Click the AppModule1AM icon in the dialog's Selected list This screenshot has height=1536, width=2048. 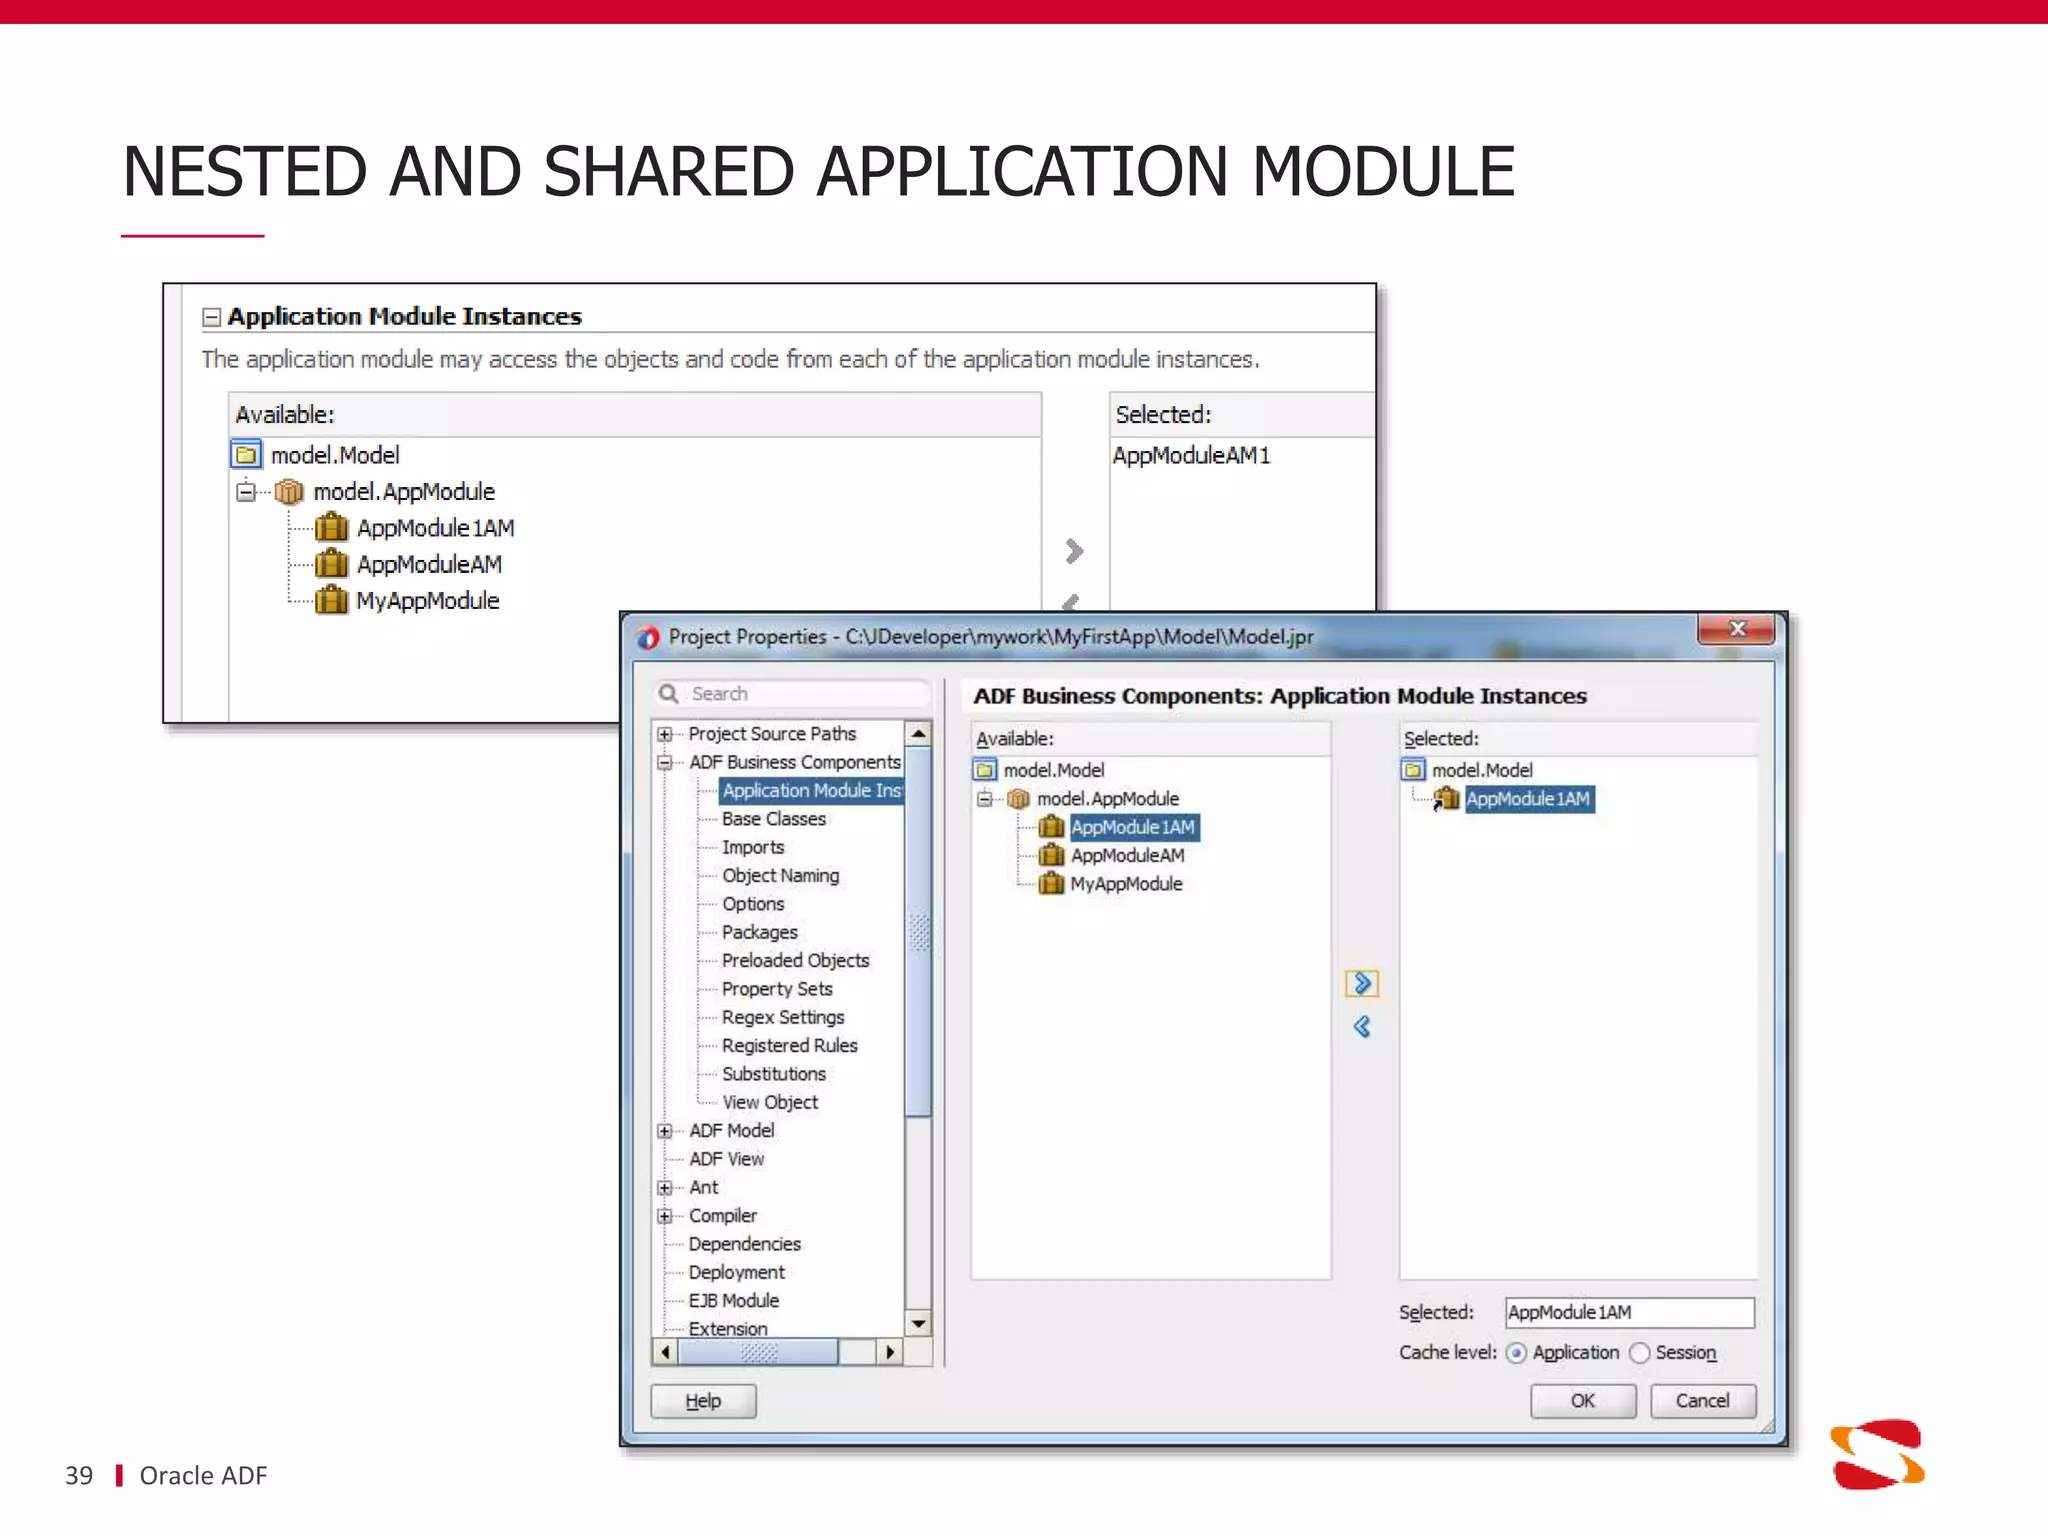coord(1446,799)
